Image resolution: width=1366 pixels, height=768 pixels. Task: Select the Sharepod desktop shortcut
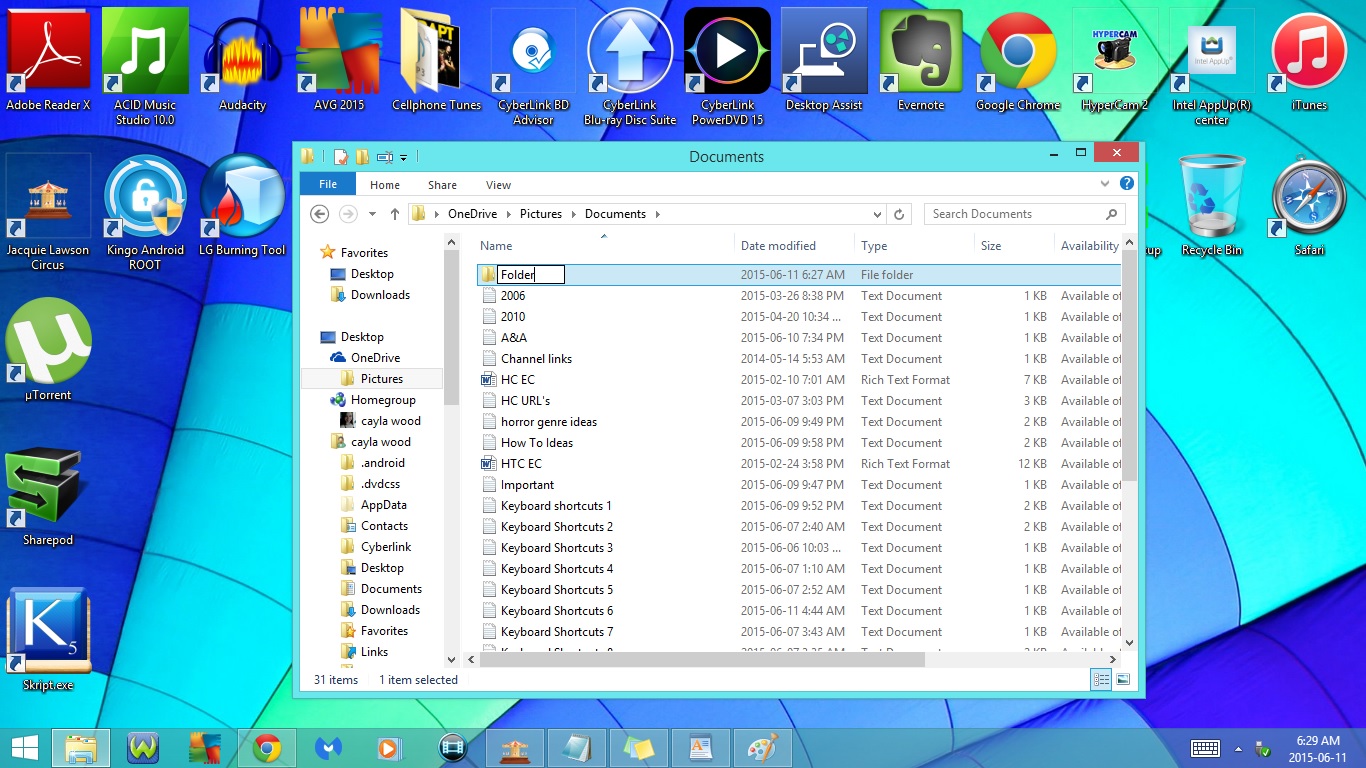coord(48,495)
